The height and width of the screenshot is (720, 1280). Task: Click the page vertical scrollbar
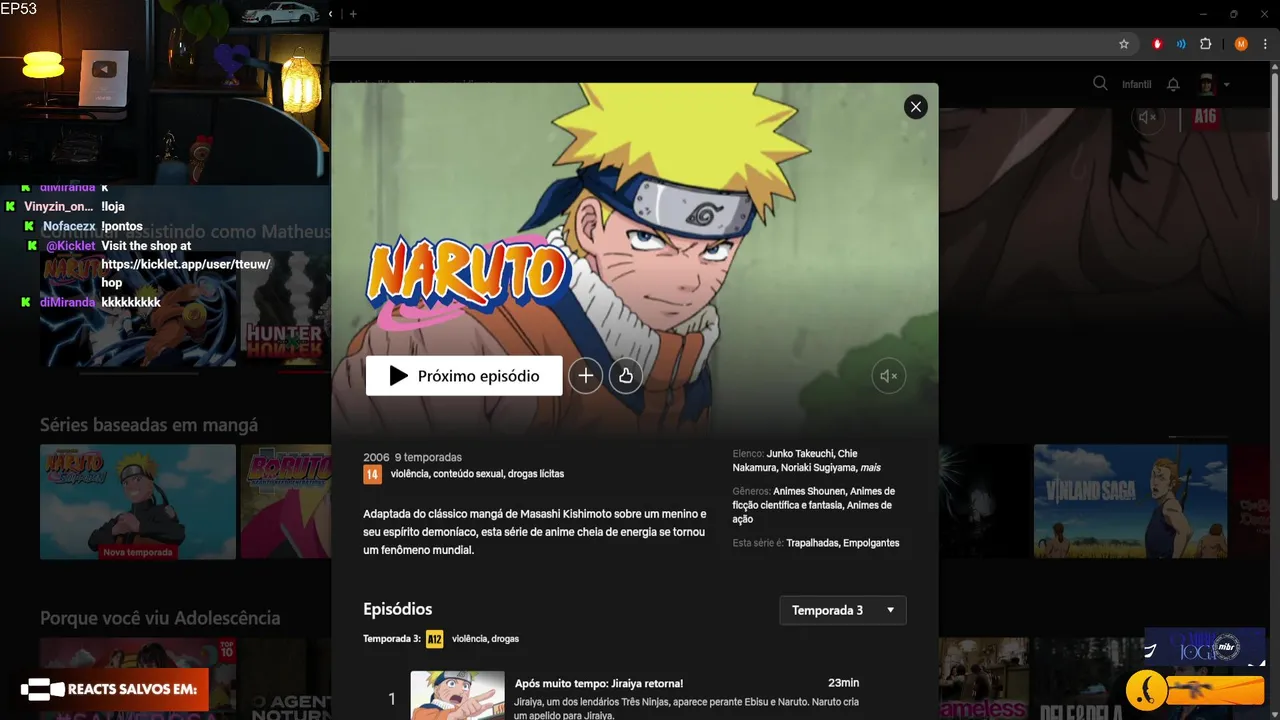[x=1274, y=135]
